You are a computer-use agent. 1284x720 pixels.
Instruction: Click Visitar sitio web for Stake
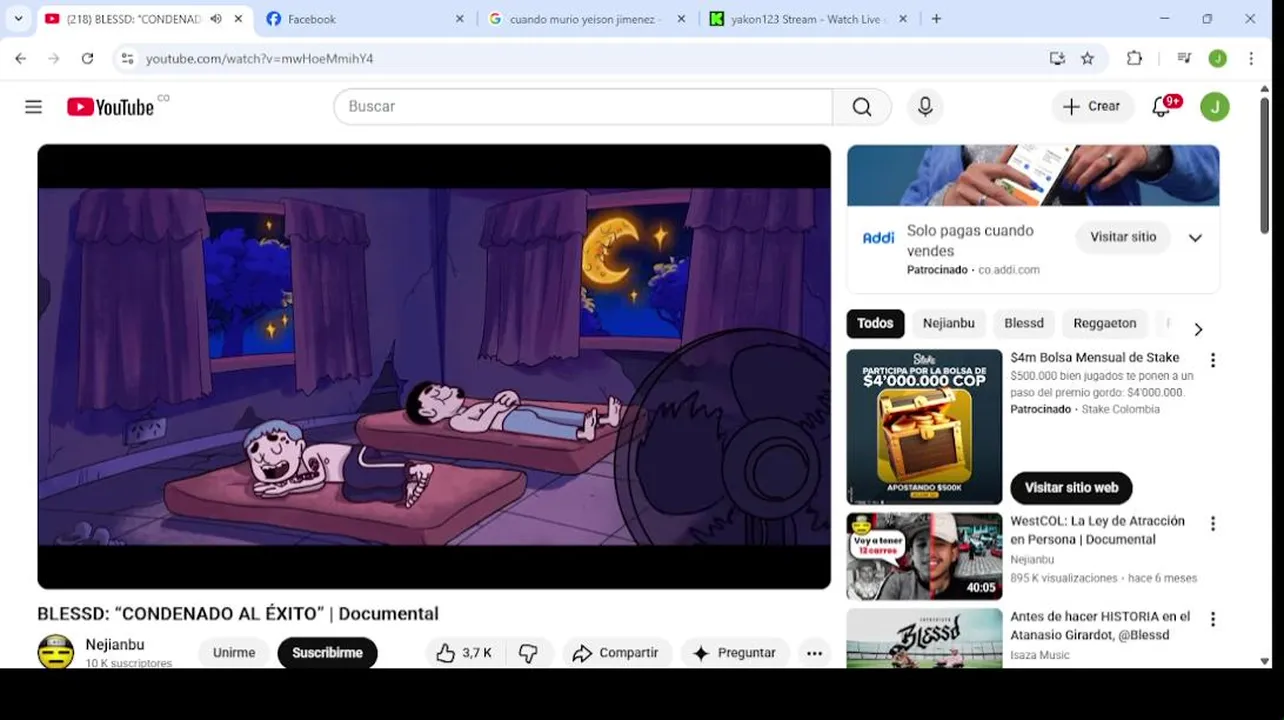coord(1071,488)
